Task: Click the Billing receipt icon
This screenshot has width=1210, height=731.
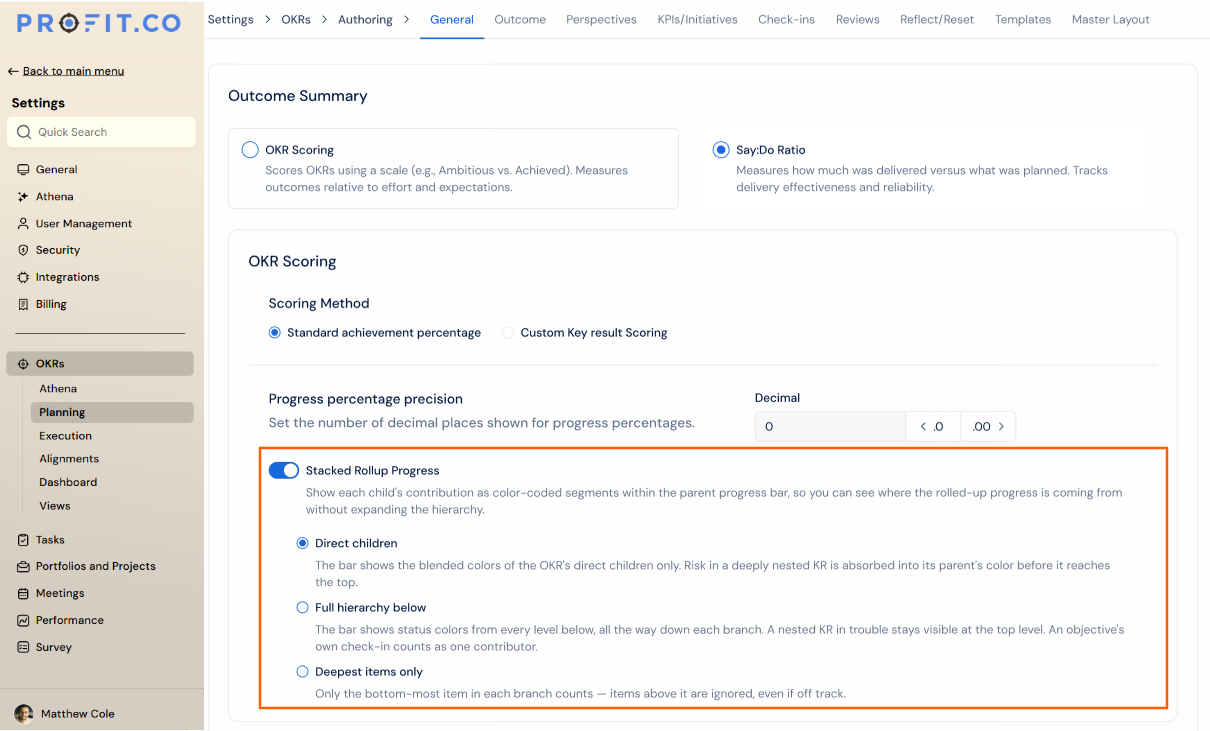Action: (x=23, y=304)
